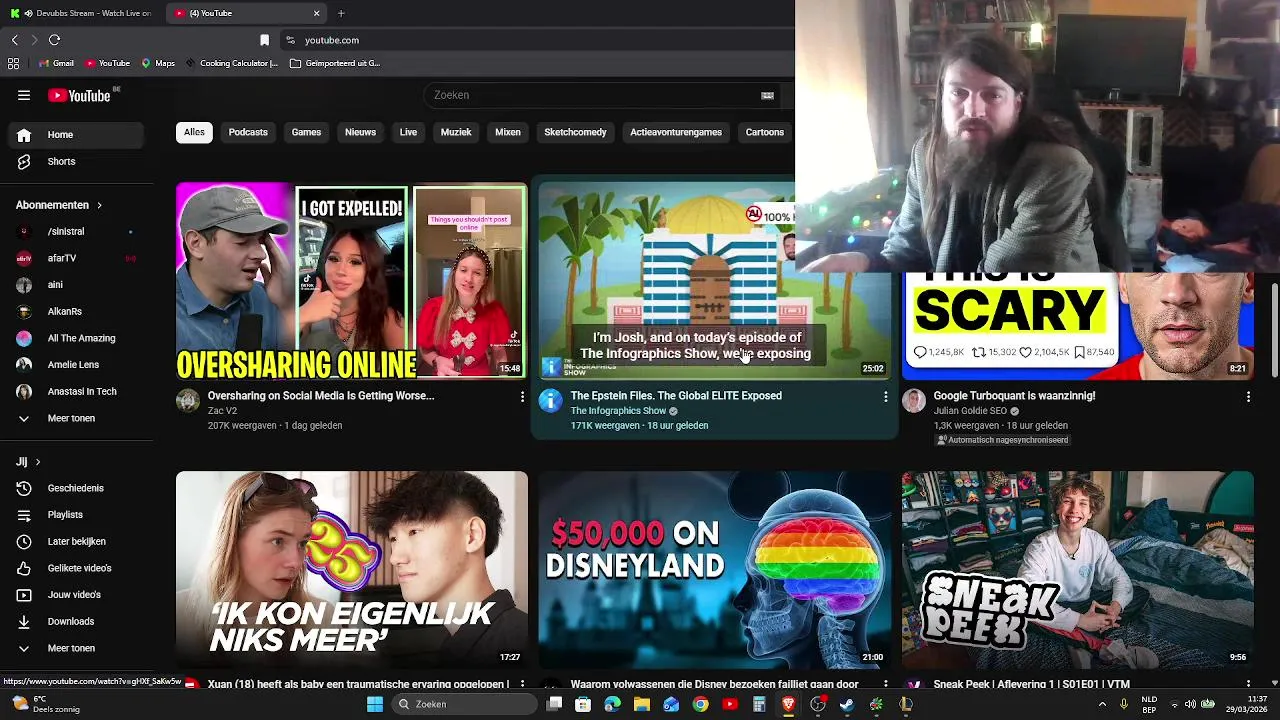1280x720 pixels.
Task: Open Later bekijken watch-later list
Action: pos(75,541)
